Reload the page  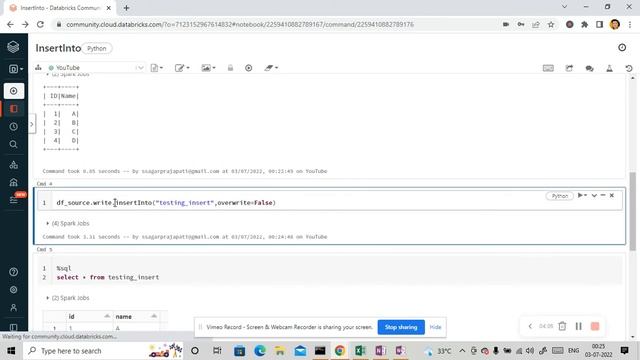[x=40, y=24]
